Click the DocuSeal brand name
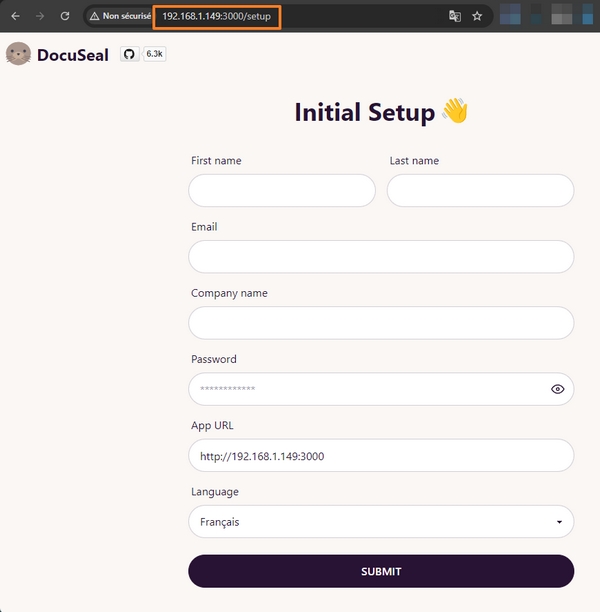Viewport: 600px width, 612px height. 73,55
